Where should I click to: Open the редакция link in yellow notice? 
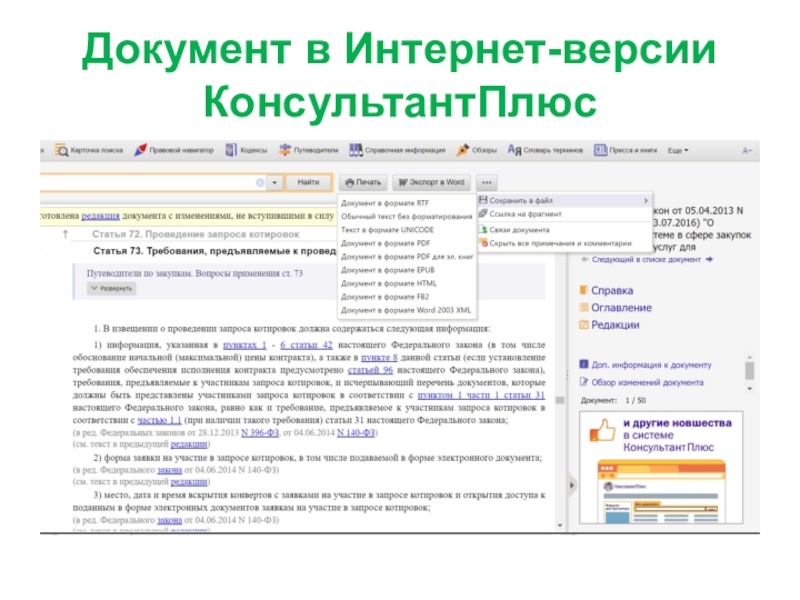point(101,216)
